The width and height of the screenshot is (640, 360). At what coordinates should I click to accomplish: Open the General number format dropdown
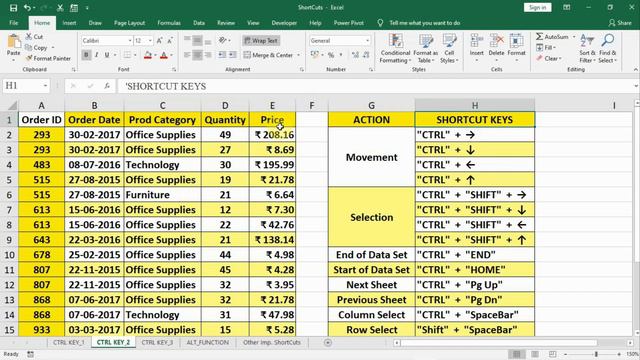(x=367, y=41)
